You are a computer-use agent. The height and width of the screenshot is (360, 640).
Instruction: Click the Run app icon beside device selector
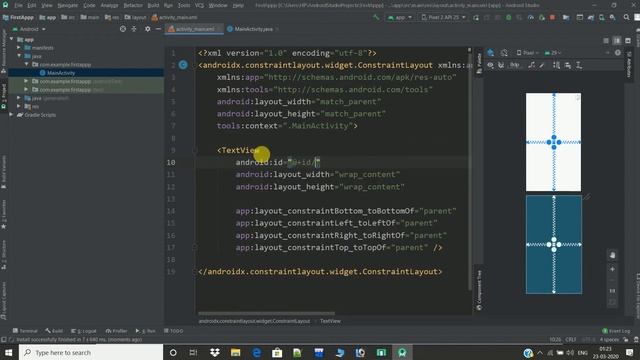[x=476, y=18]
